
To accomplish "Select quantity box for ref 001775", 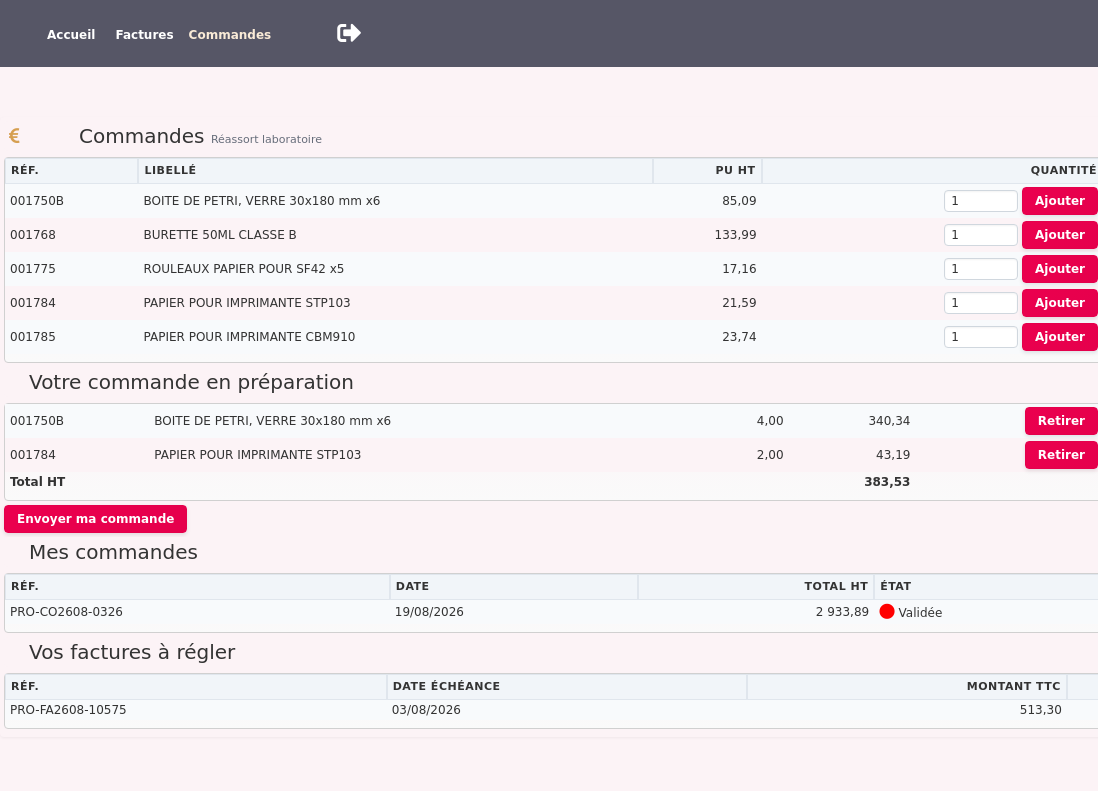I will click(980, 269).
